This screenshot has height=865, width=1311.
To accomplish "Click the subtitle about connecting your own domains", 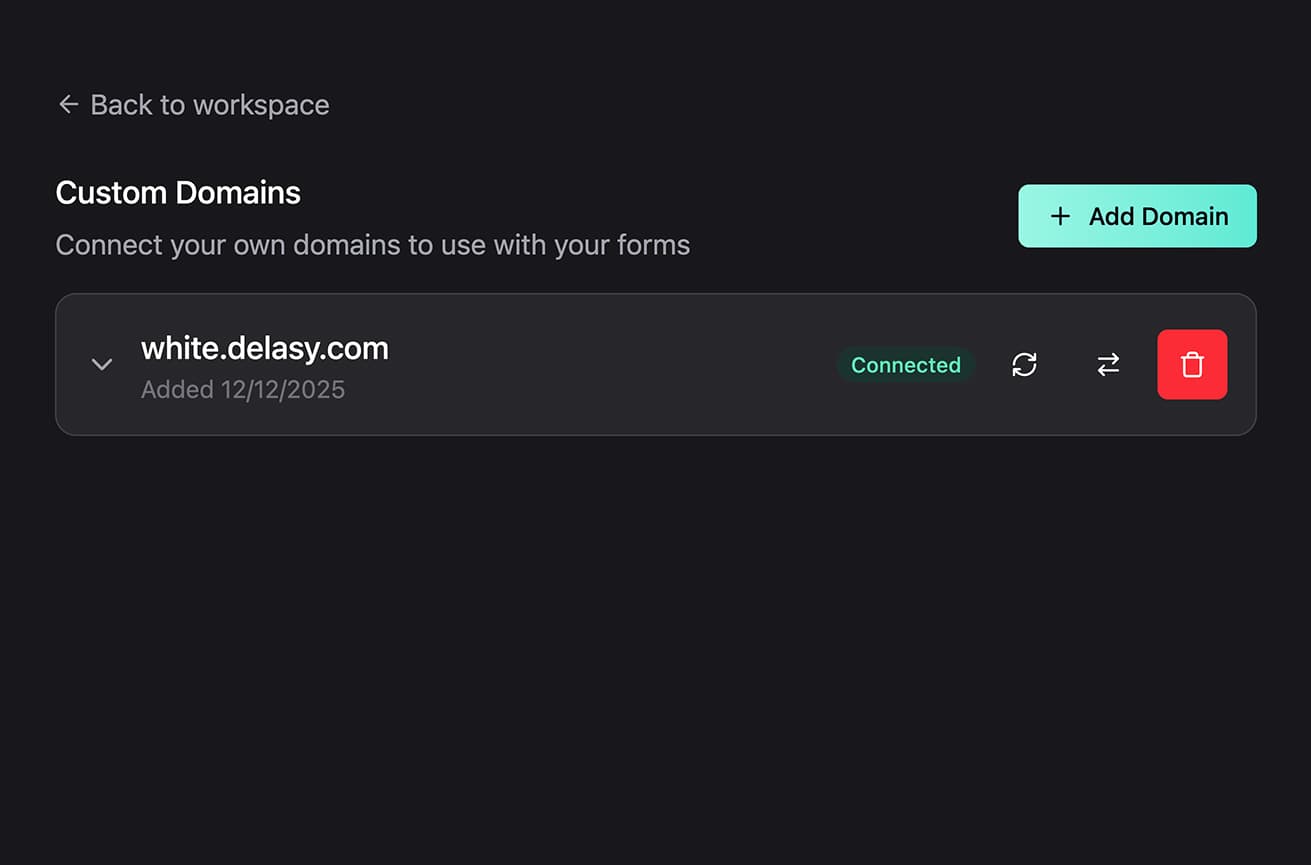I will (373, 244).
